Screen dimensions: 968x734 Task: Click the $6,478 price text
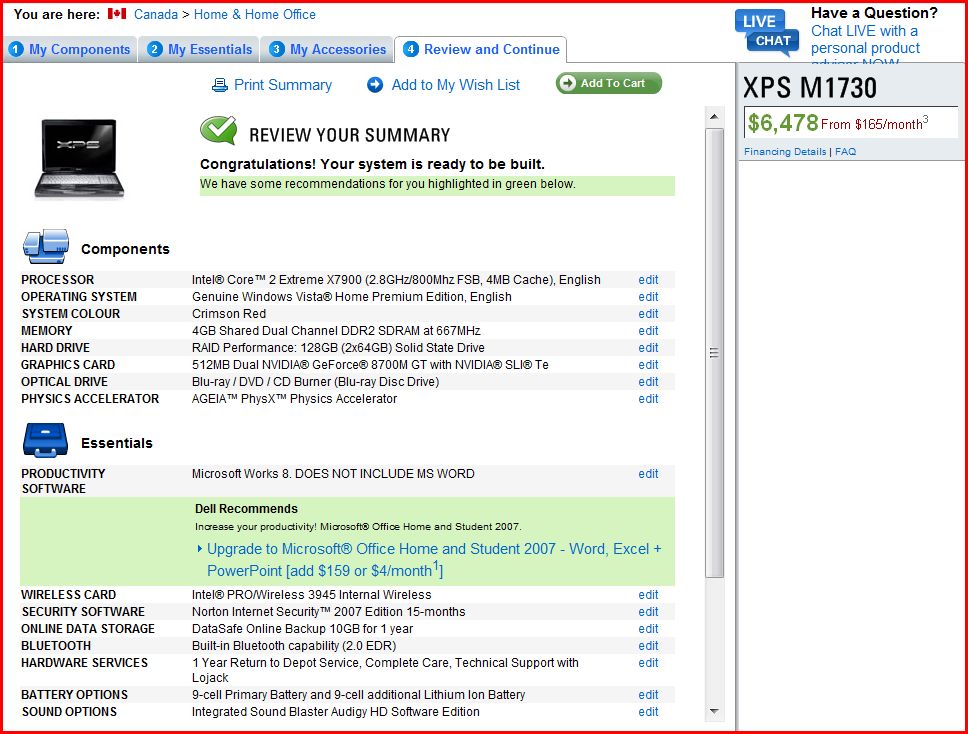click(783, 123)
